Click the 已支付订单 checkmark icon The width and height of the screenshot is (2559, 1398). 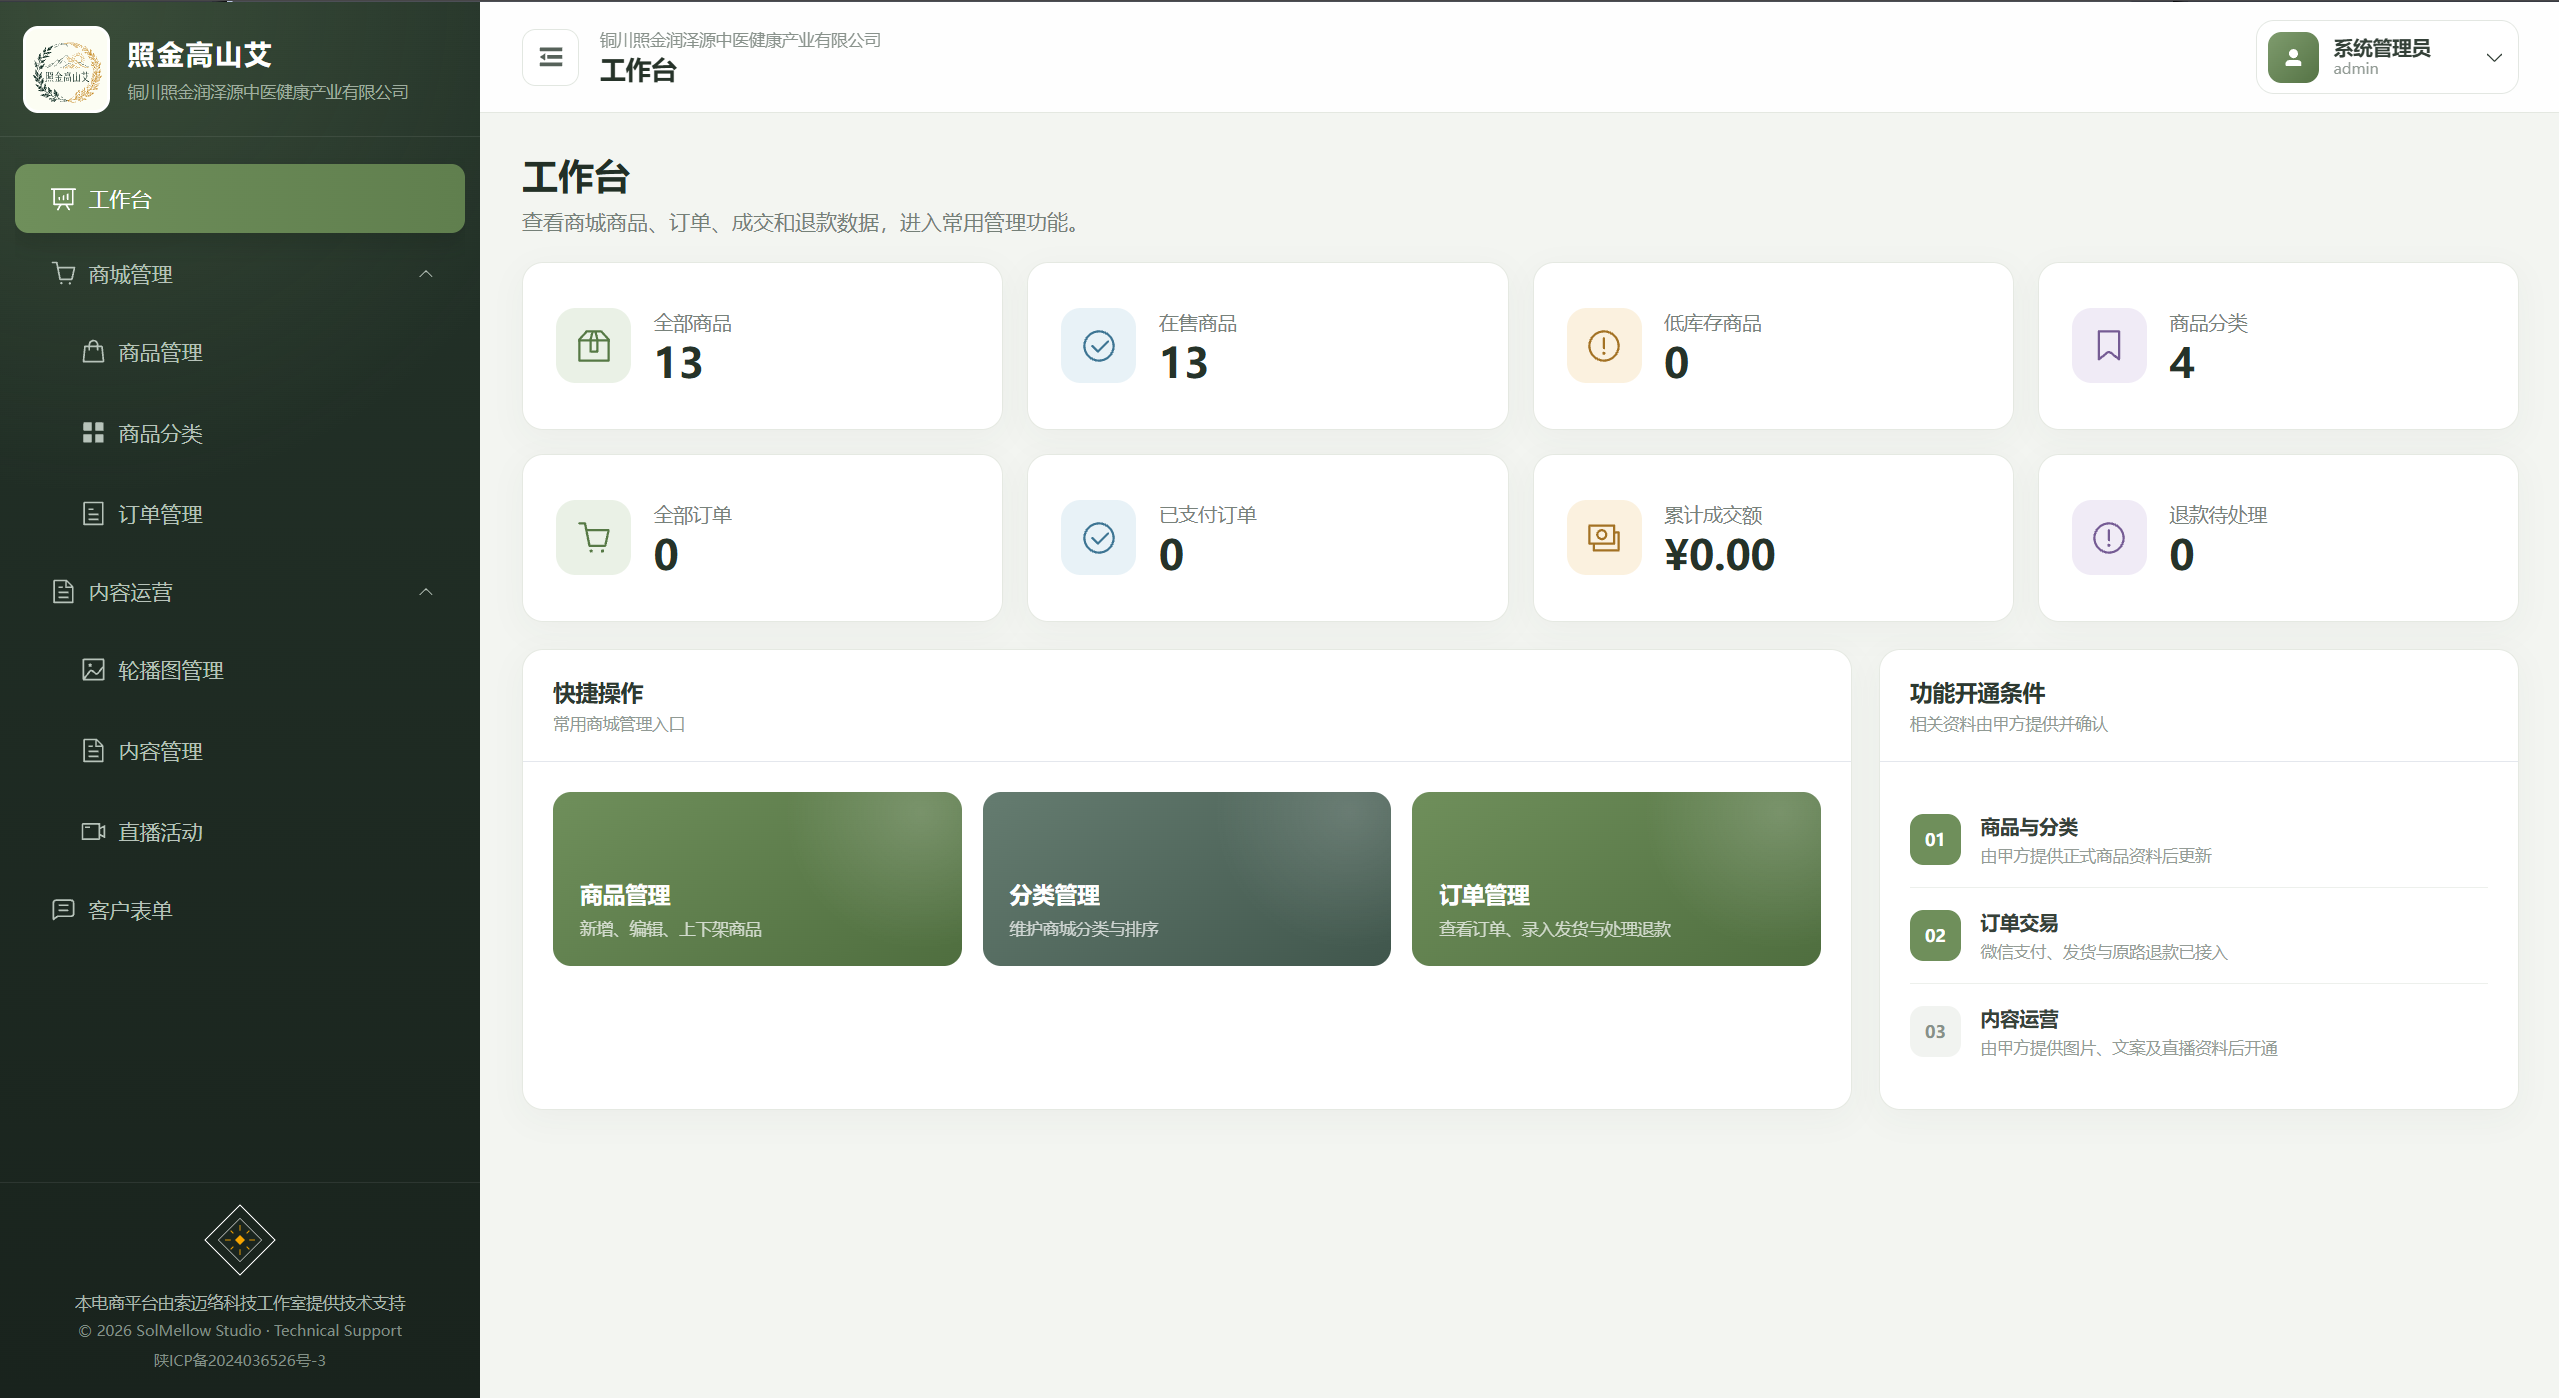point(1098,538)
